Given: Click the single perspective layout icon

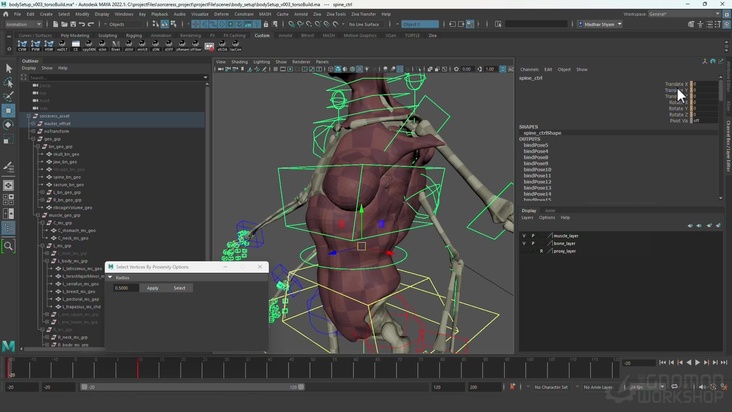Looking at the screenshot, I should tap(8, 186).
